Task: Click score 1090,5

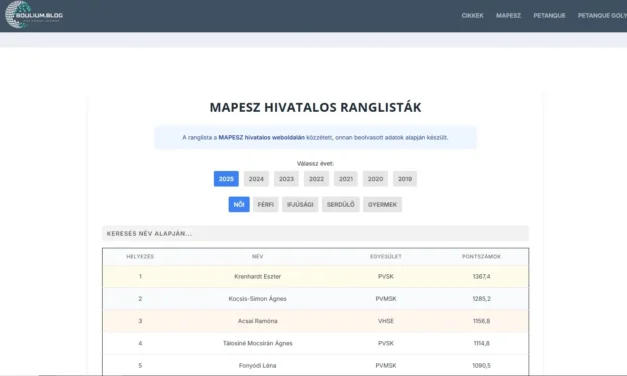Action: pyautogui.click(x=481, y=366)
